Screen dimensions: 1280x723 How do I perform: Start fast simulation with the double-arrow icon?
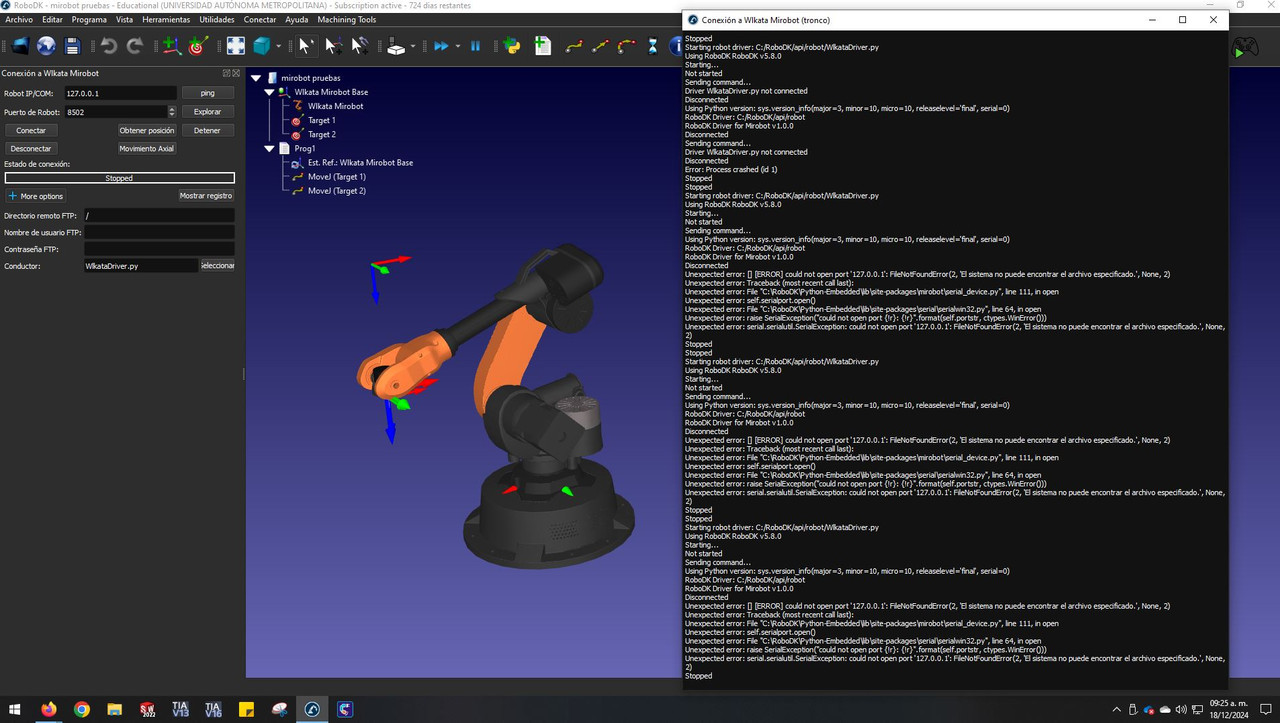(441, 45)
